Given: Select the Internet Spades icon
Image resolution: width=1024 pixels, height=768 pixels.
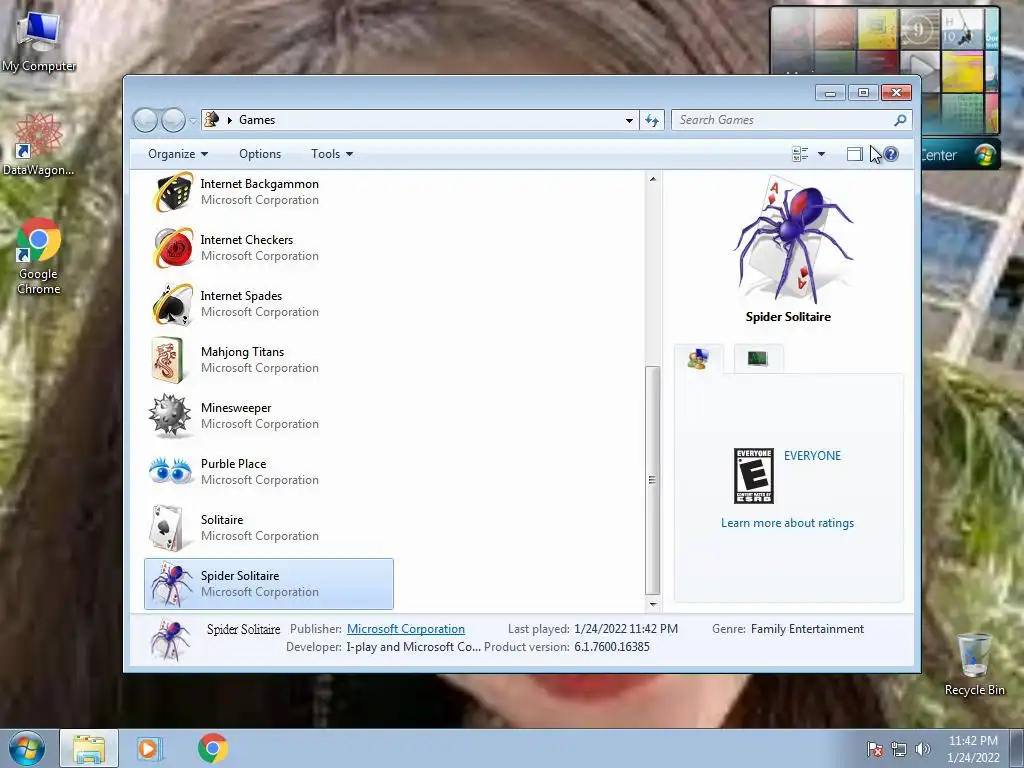Looking at the screenshot, I should [x=172, y=304].
